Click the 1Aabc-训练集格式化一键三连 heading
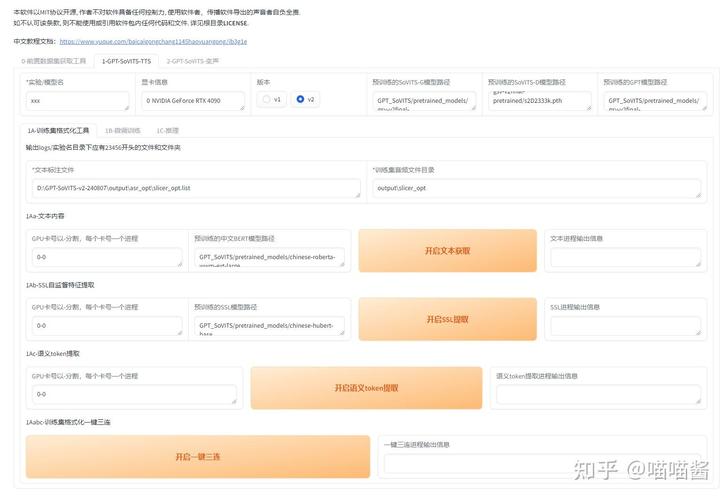This screenshot has height=500, width=728. click(68, 422)
